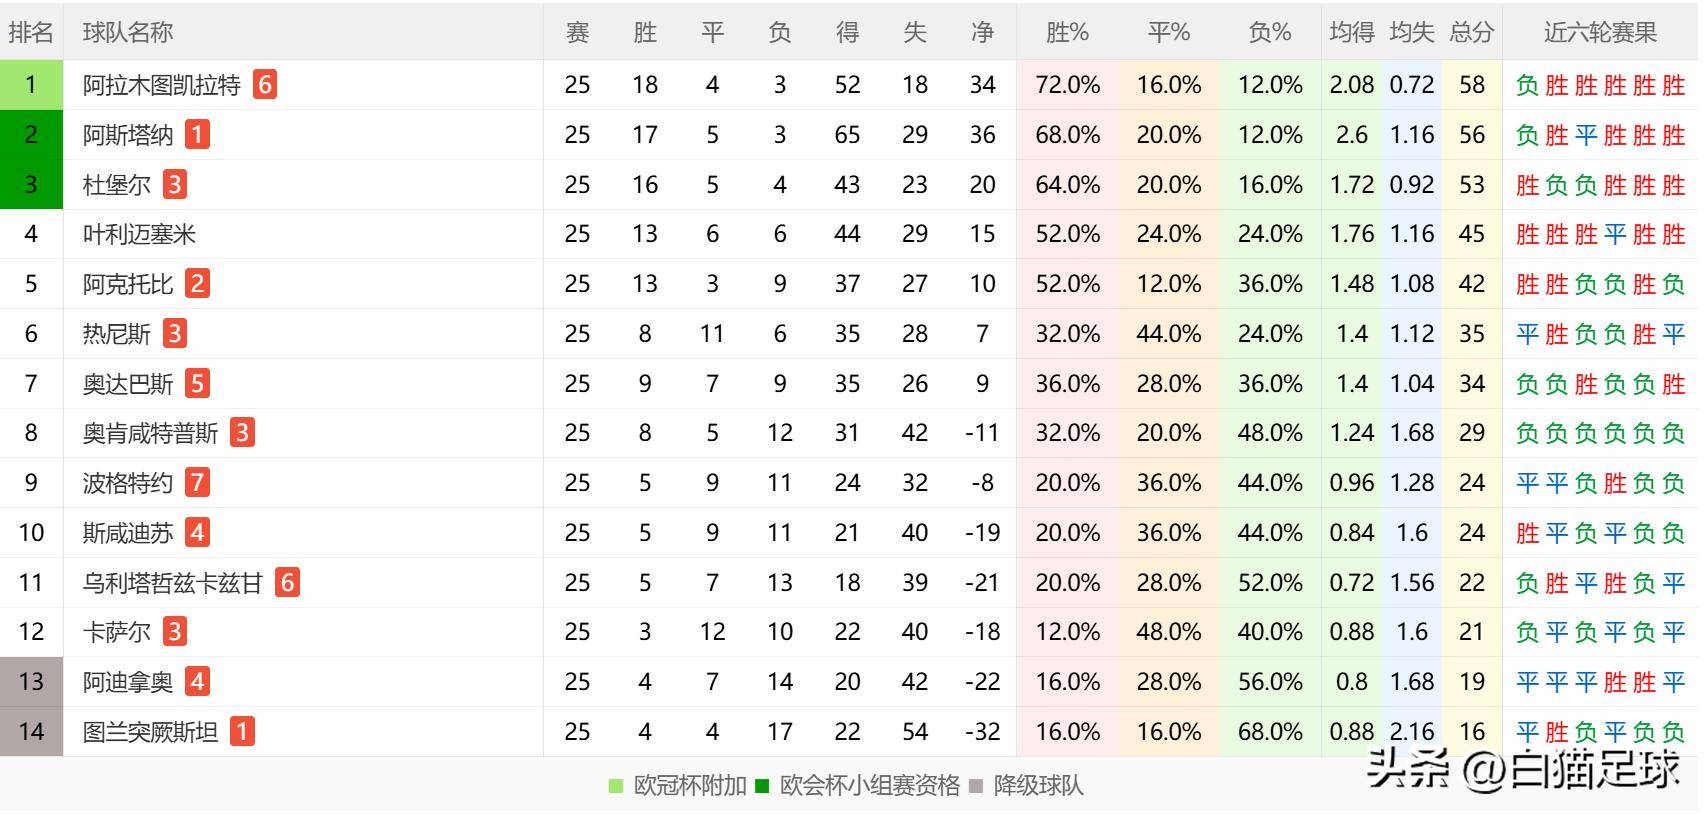
Task: Open the 热尼斯 team link
Action: (x=117, y=334)
